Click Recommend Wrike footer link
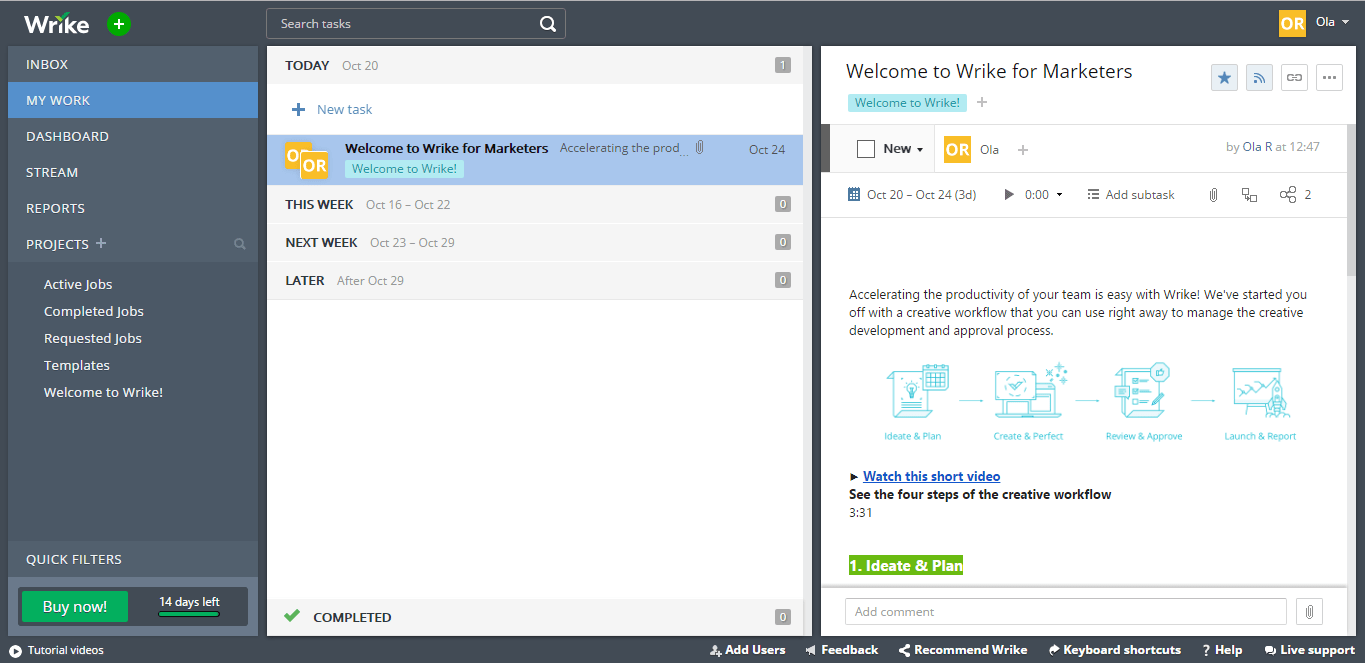 click(963, 650)
